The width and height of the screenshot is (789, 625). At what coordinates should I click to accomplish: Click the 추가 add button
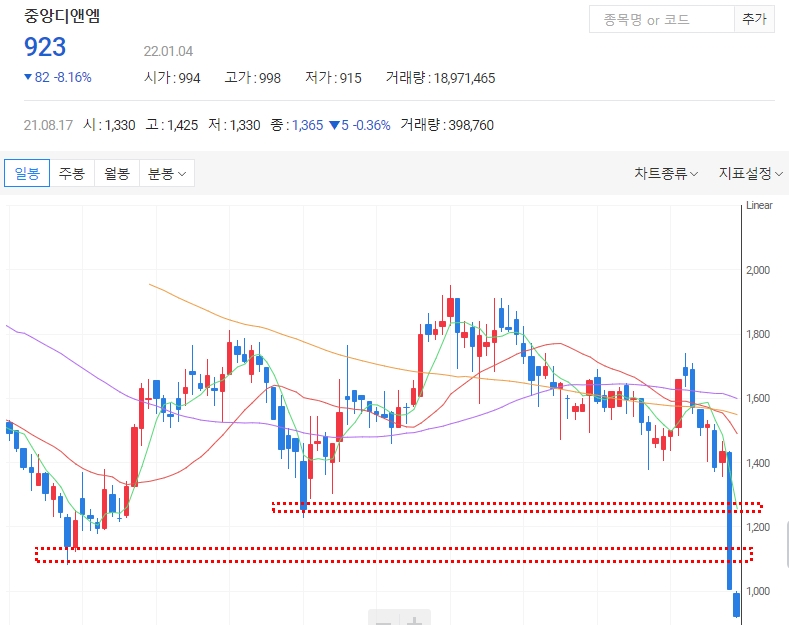(754, 20)
